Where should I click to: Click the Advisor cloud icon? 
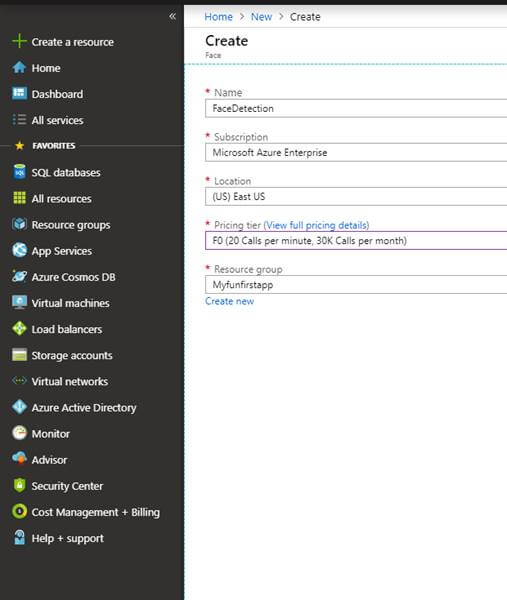(19, 459)
